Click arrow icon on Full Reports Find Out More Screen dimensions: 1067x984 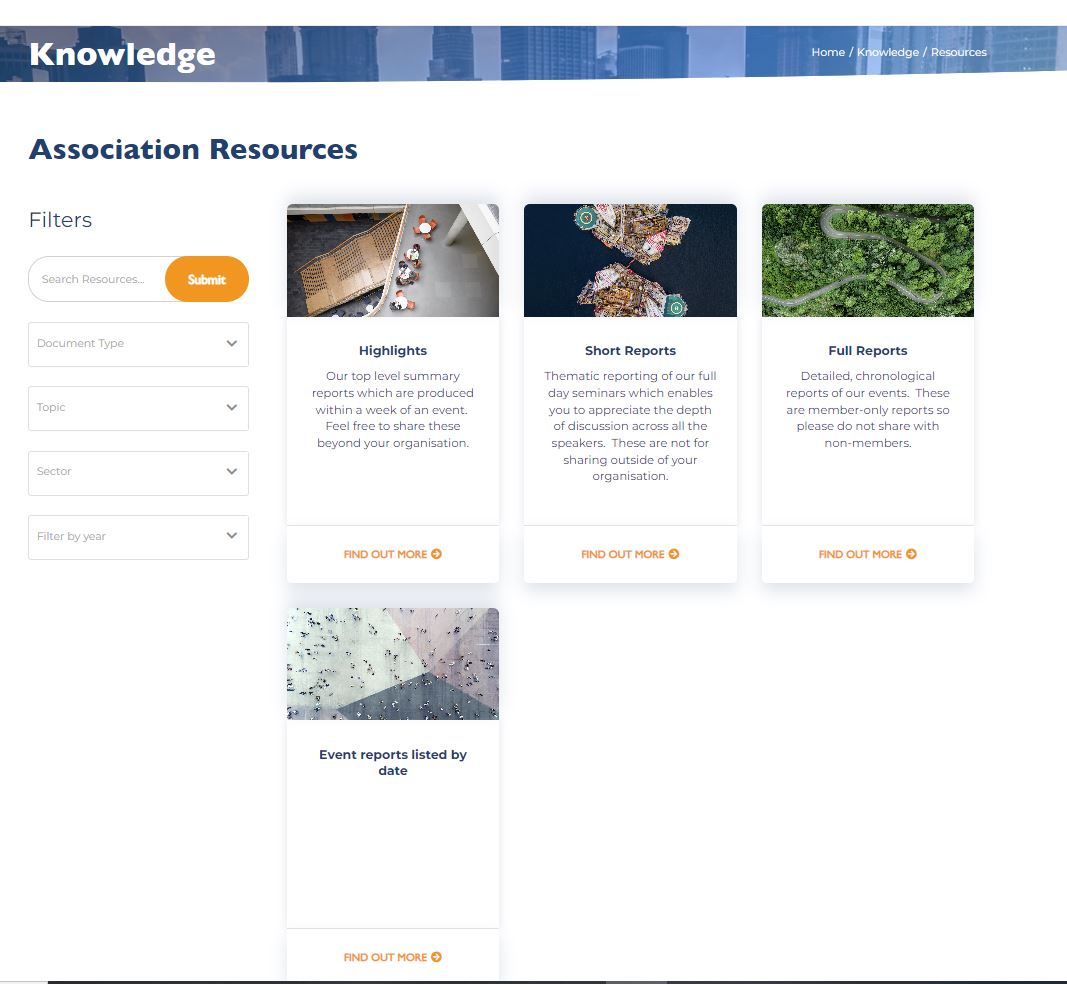click(911, 554)
